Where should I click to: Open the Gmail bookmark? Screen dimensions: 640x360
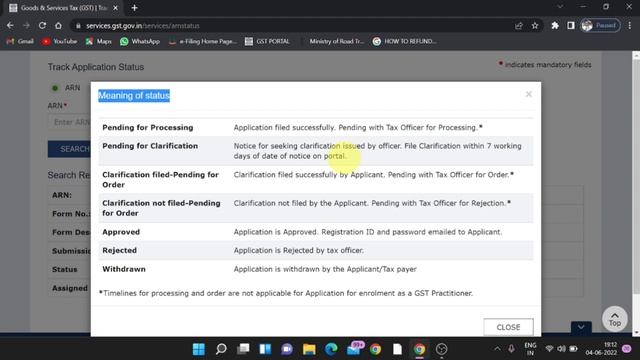tap(20, 41)
